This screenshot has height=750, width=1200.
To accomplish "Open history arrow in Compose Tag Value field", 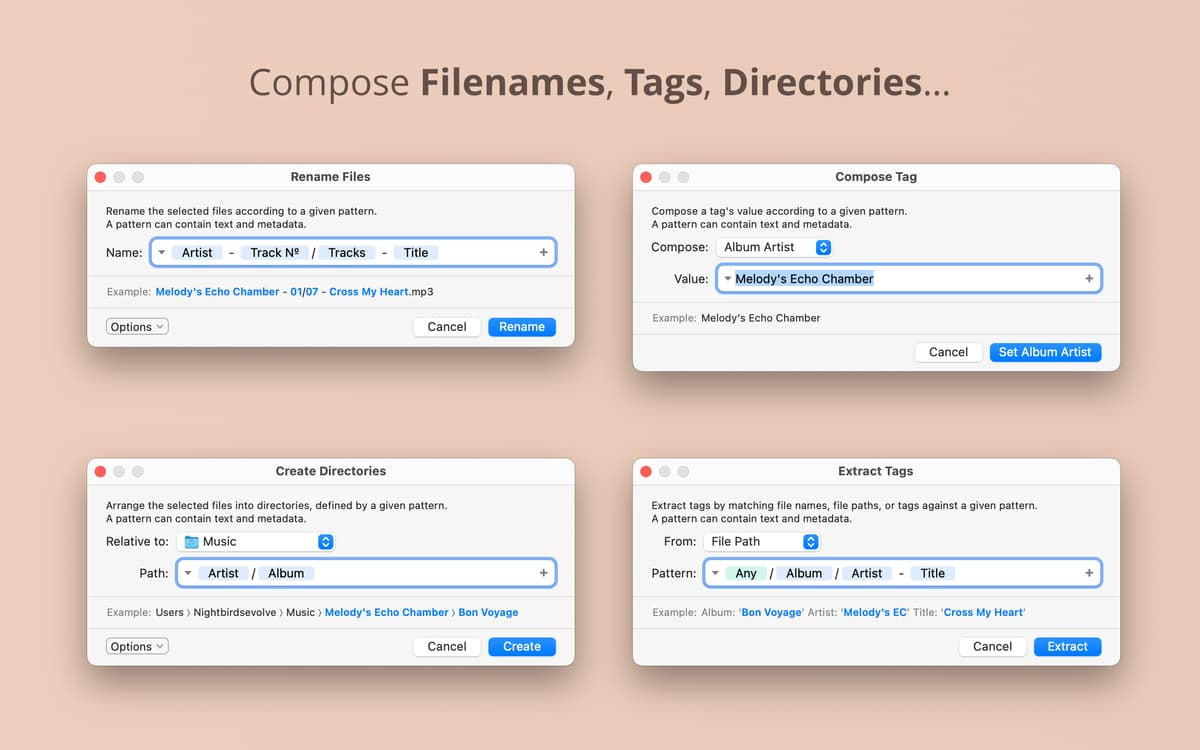I will [x=727, y=279].
